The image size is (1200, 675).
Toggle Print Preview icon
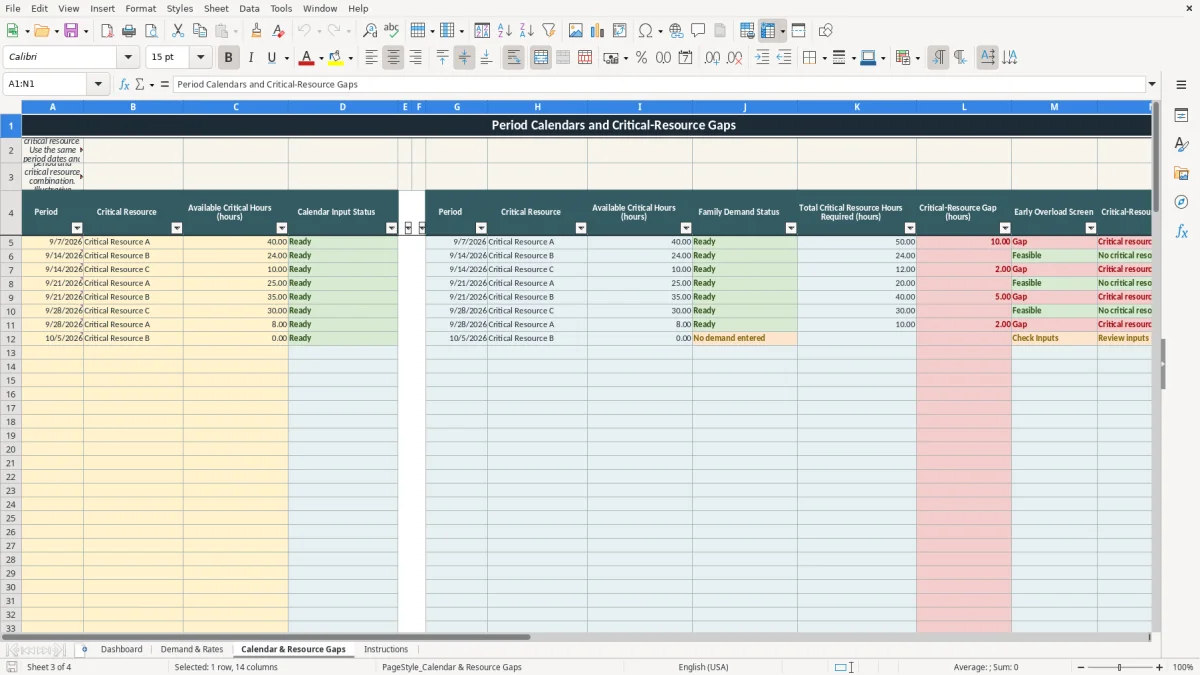pyautogui.click(x=151, y=31)
